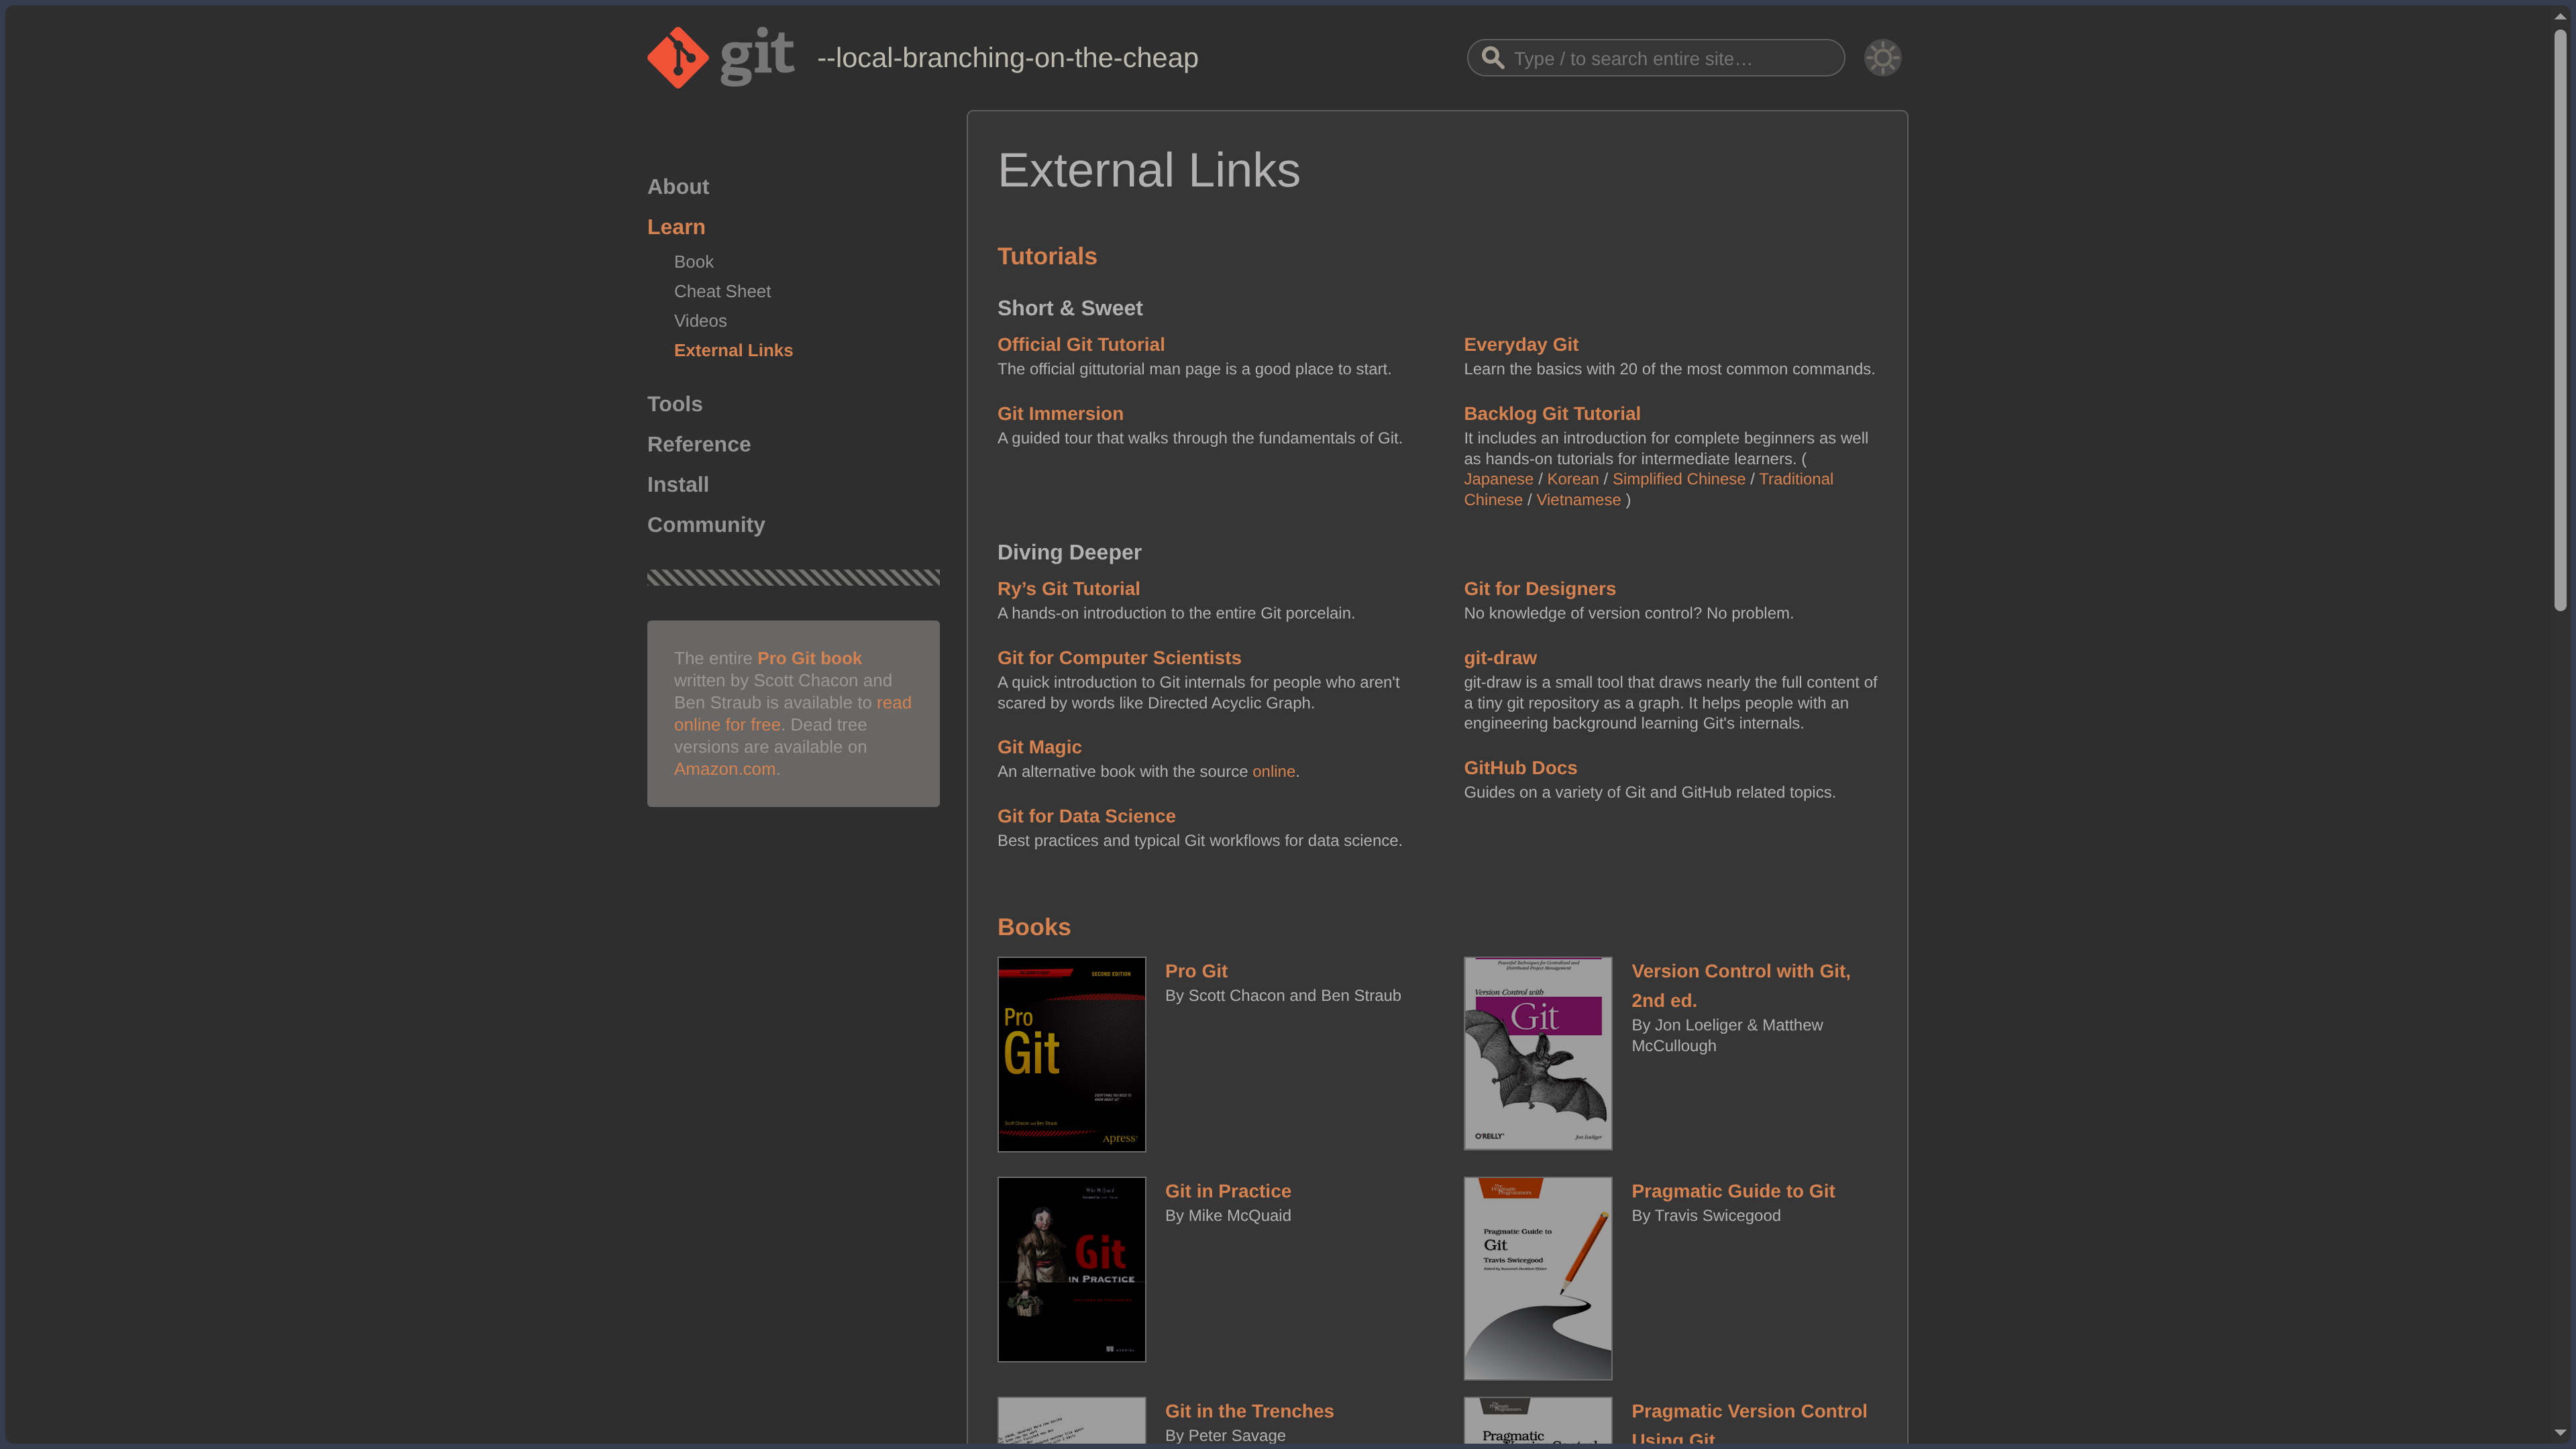Open the Git in the Trenches link
Screen dimensions: 2576x1449
coord(1248,1411)
